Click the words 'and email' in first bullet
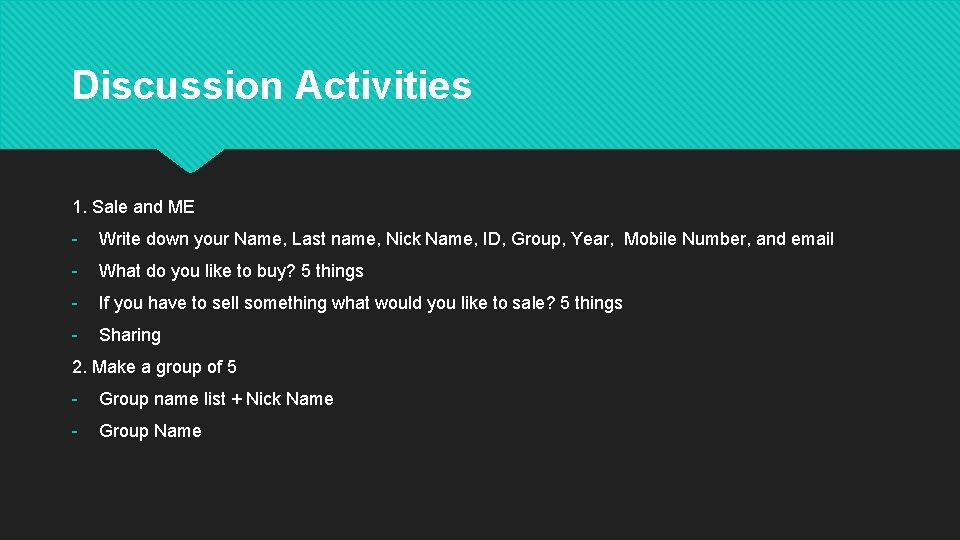 (795, 239)
